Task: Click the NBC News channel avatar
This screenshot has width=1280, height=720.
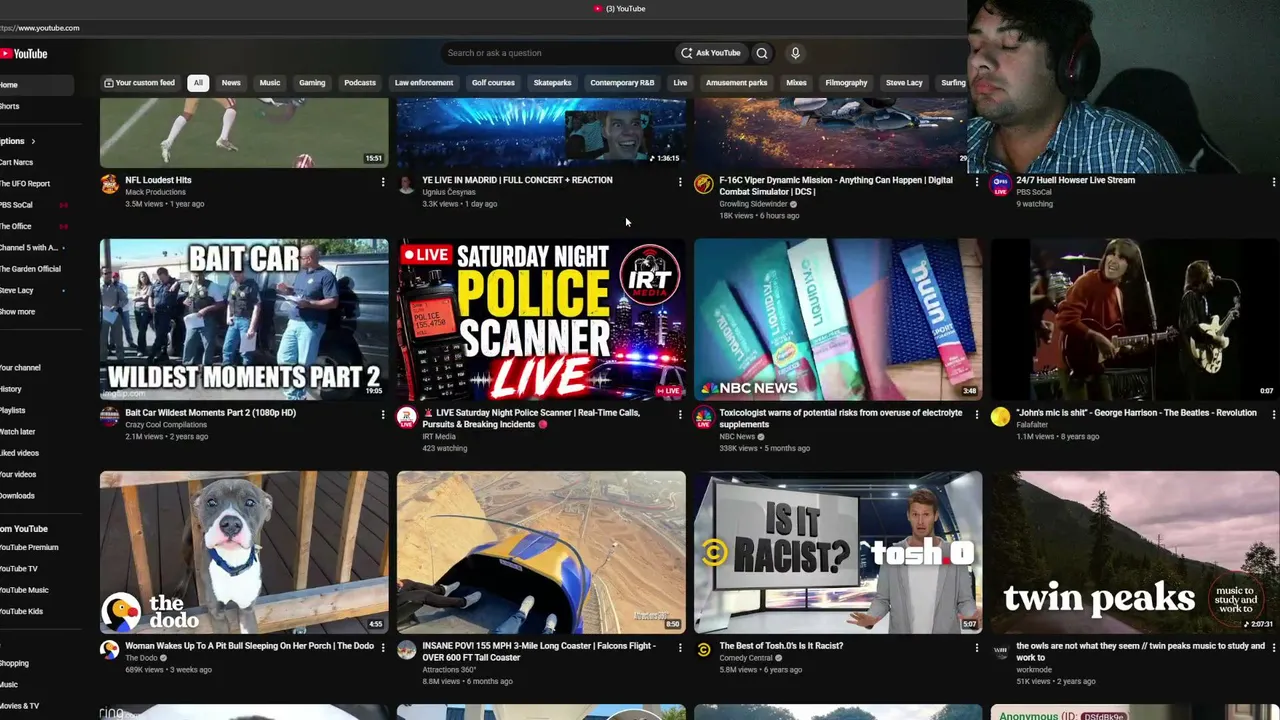Action: [x=704, y=417]
